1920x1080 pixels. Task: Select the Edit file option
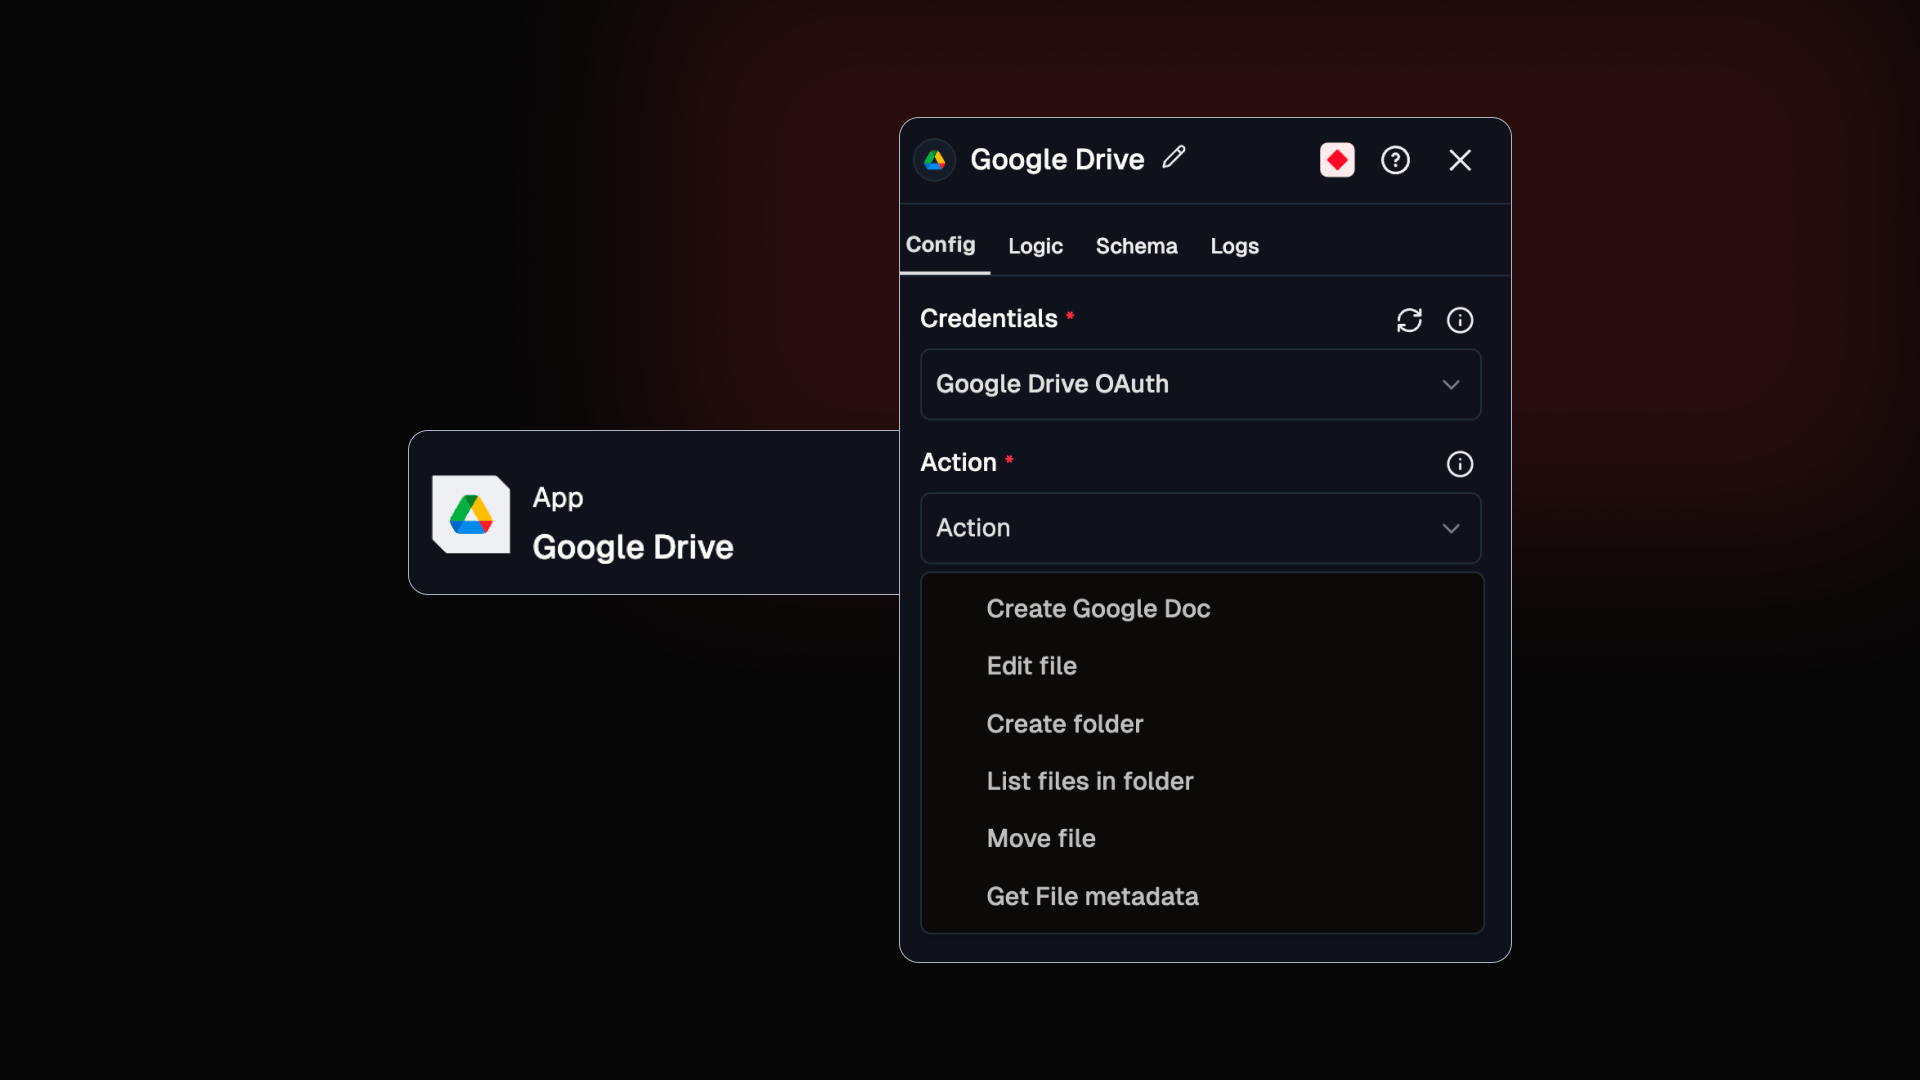click(x=1031, y=666)
